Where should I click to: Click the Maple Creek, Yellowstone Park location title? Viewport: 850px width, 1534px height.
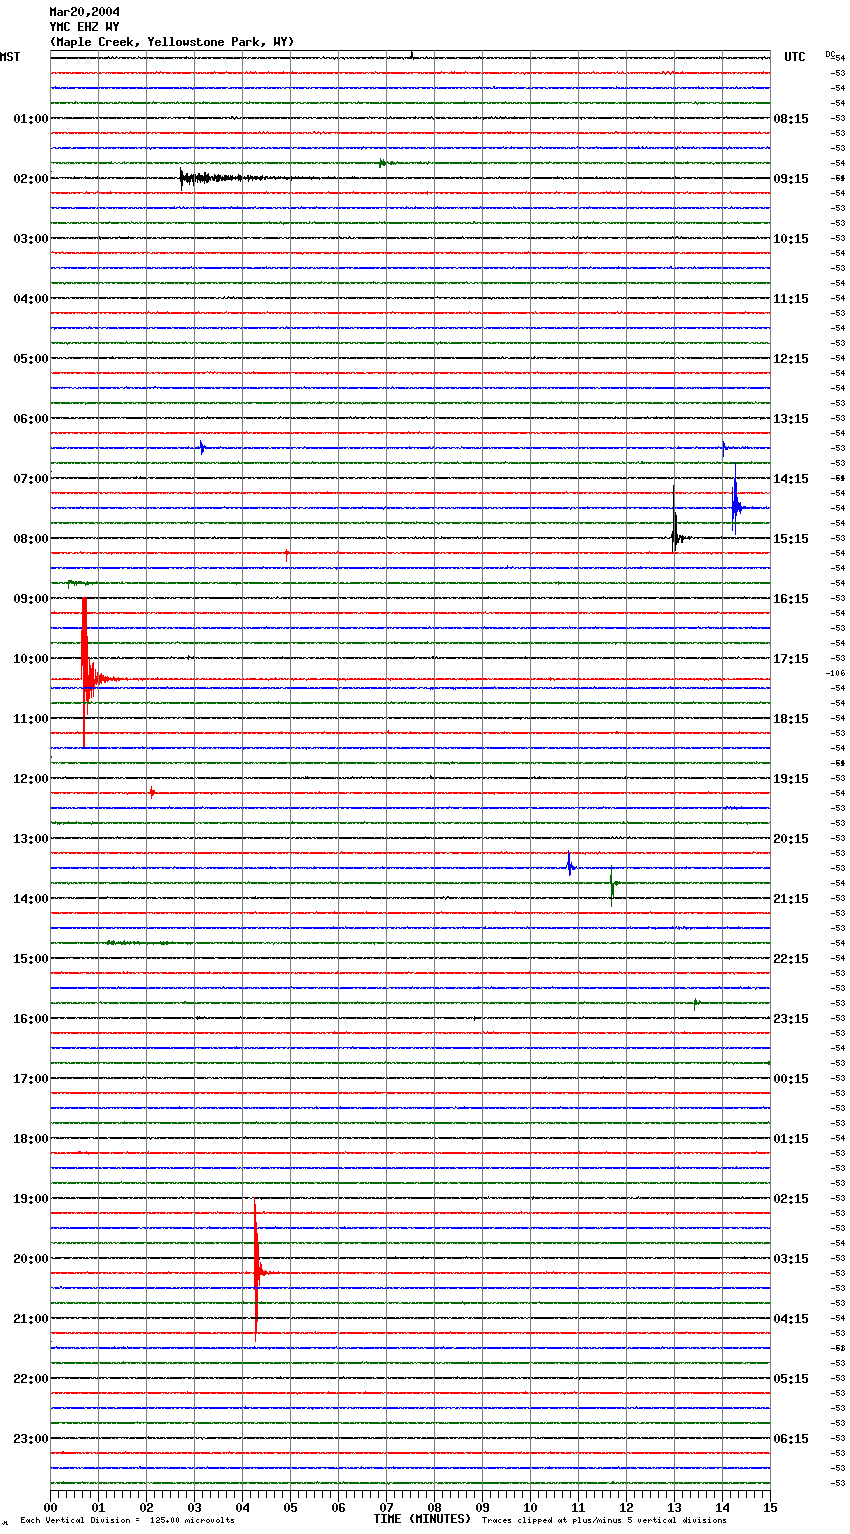(172, 42)
